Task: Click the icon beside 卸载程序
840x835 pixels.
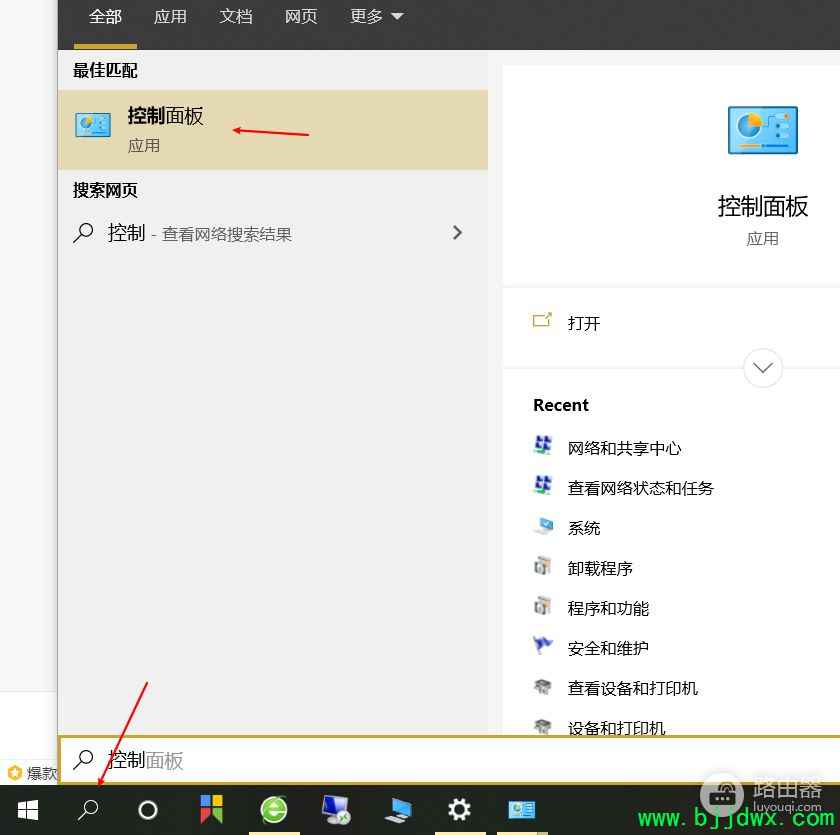Action: click(x=542, y=566)
